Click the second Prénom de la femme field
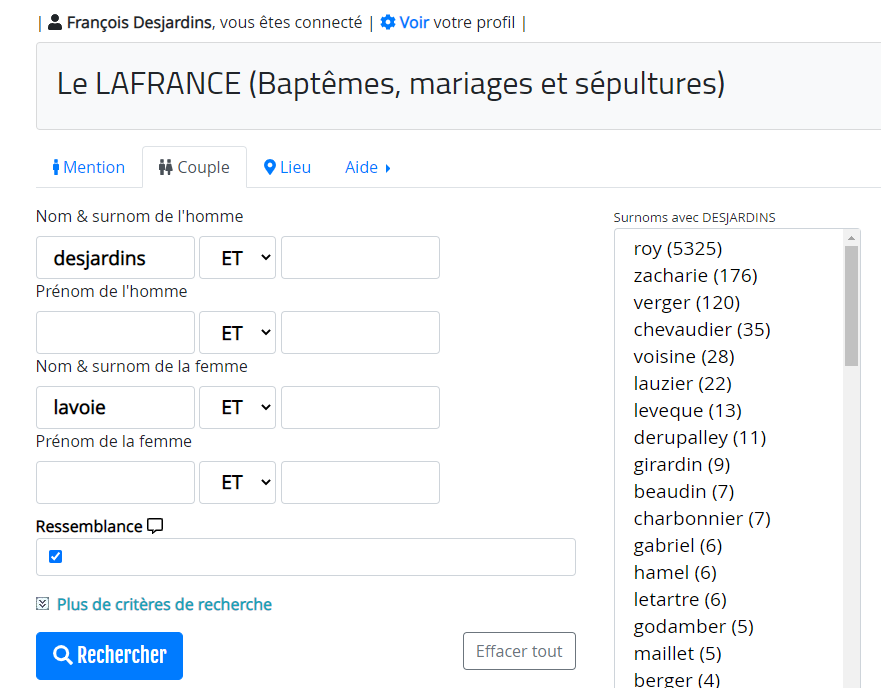The height and width of the screenshot is (688, 881). click(x=360, y=482)
